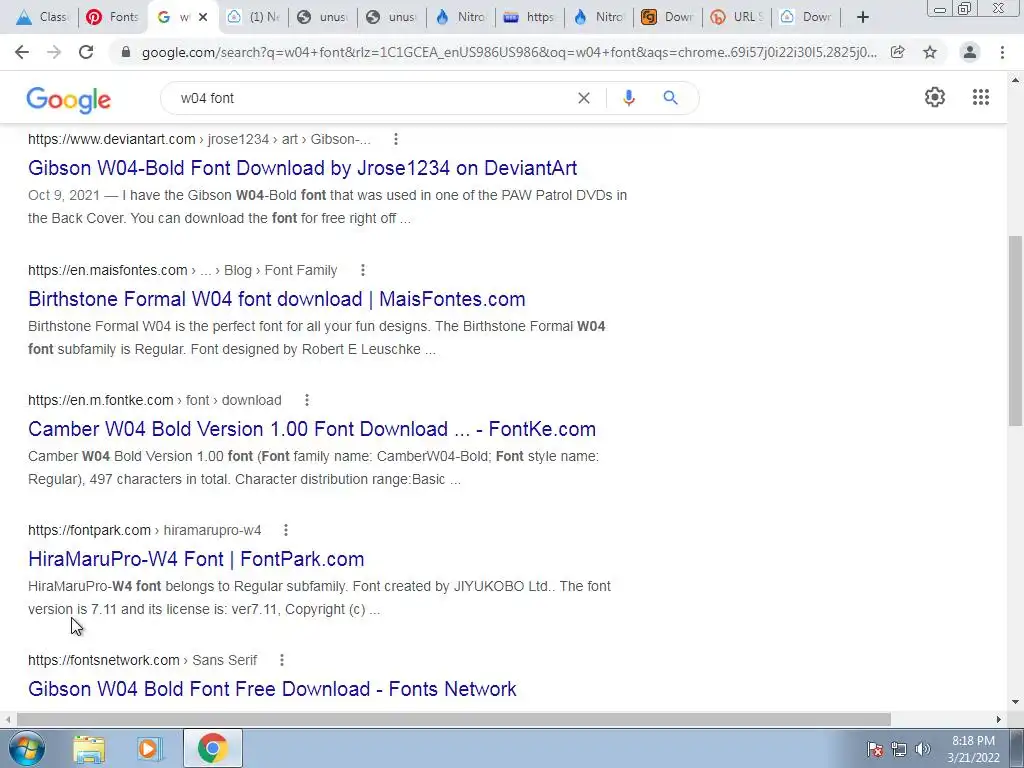
Task: Open Gibson W04 Bold Fonts Network link
Action: (x=272, y=688)
